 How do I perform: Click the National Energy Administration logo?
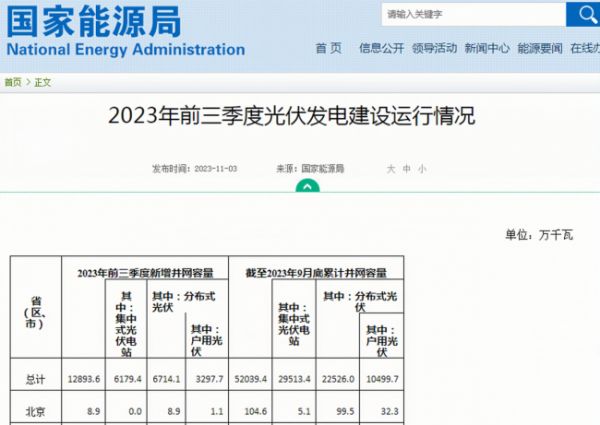(x=123, y=31)
